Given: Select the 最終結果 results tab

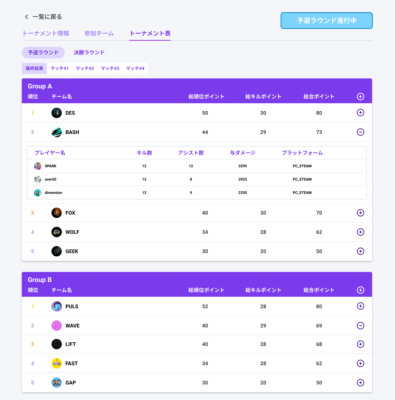Looking at the screenshot, I should (34, 68).
